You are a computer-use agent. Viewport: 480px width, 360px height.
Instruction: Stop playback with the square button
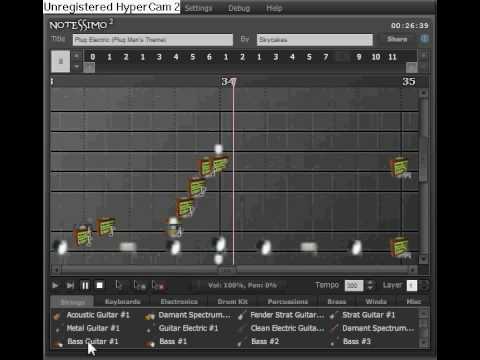click(x=99, y=285)
